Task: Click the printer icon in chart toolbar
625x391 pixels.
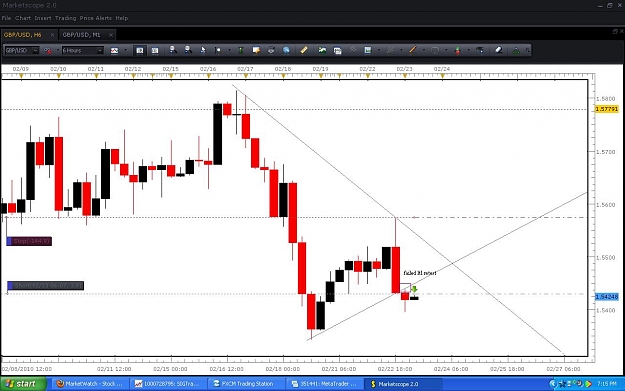Action: [x=271, y=50]
